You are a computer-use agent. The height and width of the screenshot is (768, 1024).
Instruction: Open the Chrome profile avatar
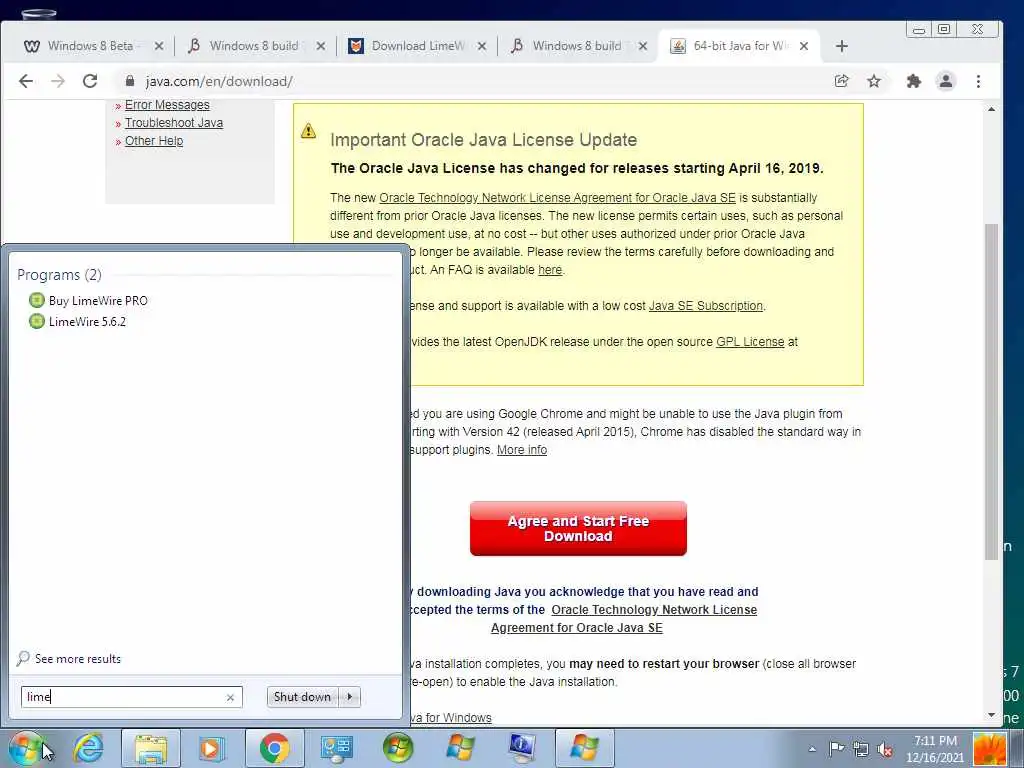pos(946,81)
